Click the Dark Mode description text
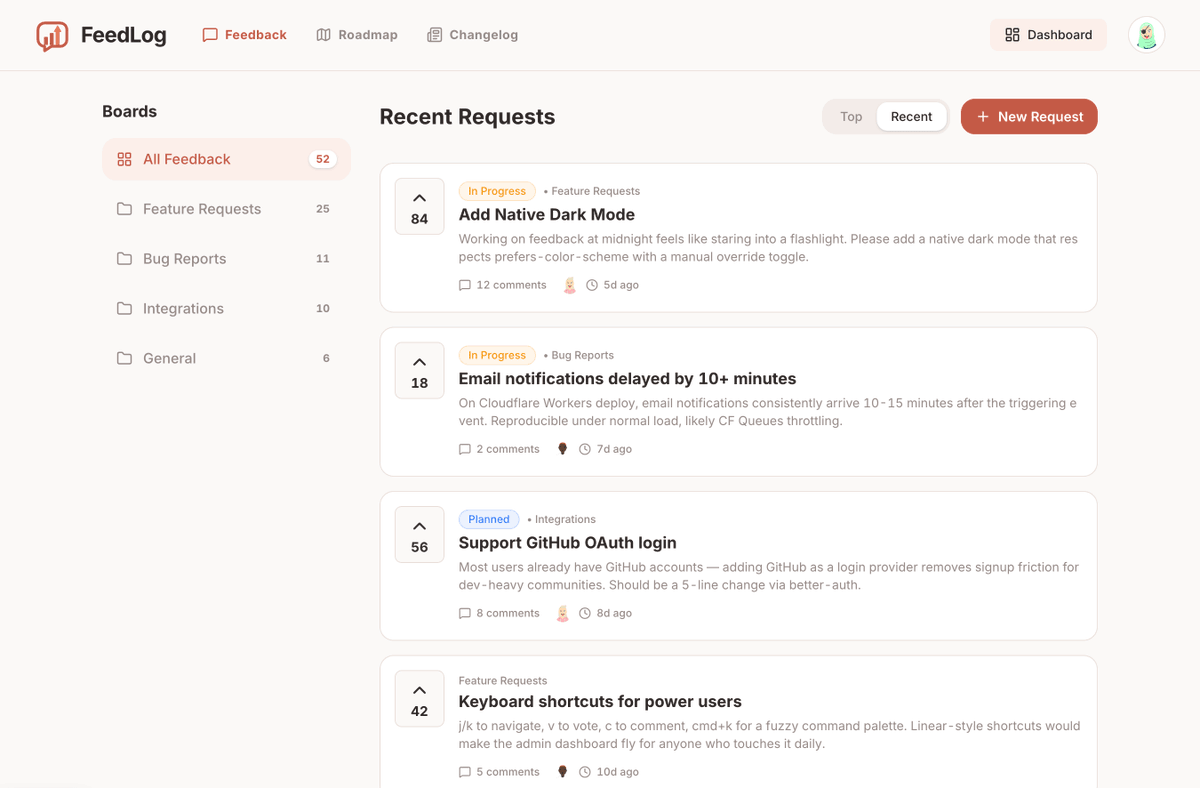The width and height of the screenshot is (1200, 788). (768, 248)
